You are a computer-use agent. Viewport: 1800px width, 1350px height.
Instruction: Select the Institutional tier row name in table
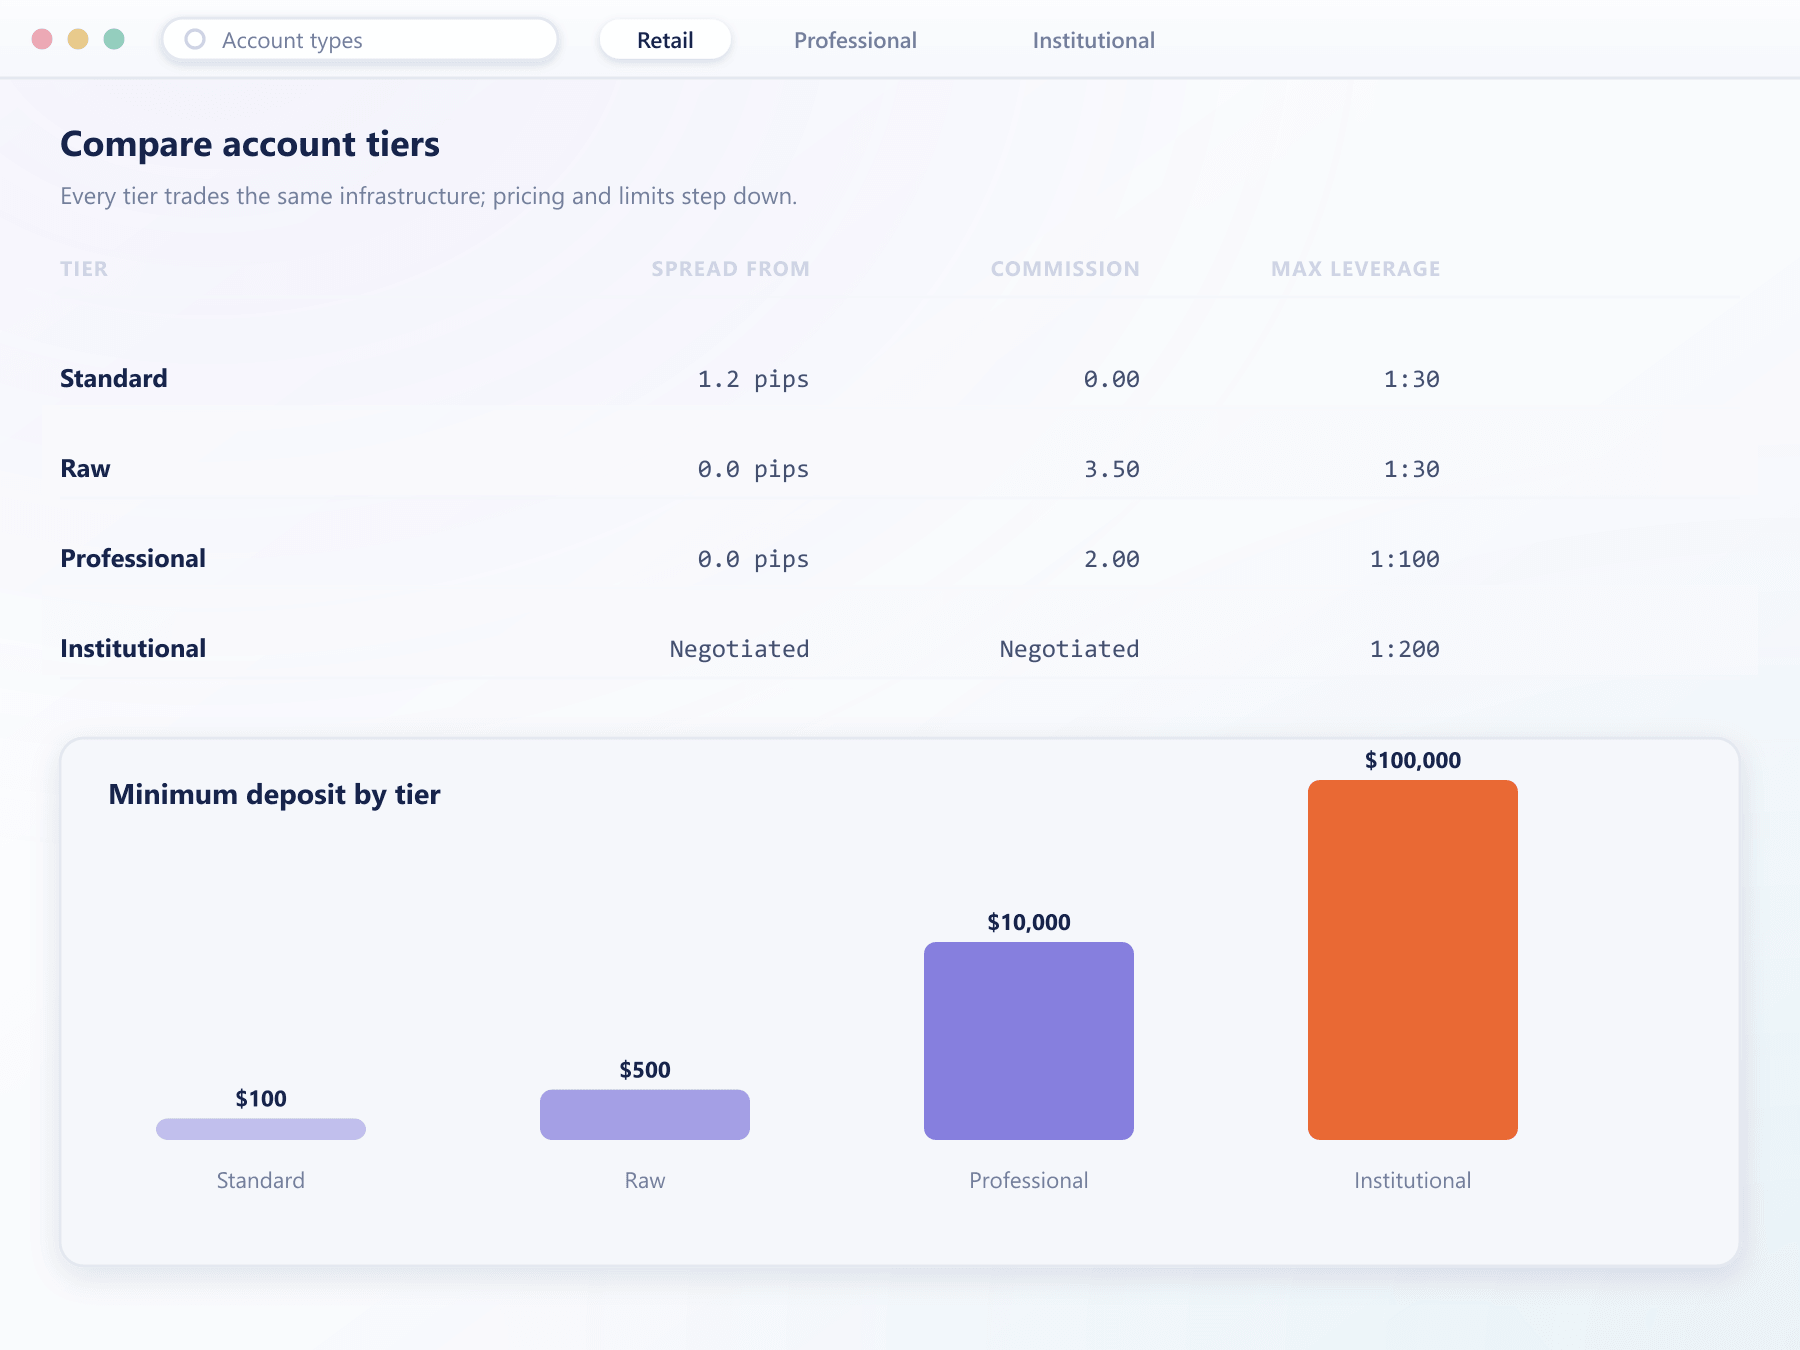[133, 648]
